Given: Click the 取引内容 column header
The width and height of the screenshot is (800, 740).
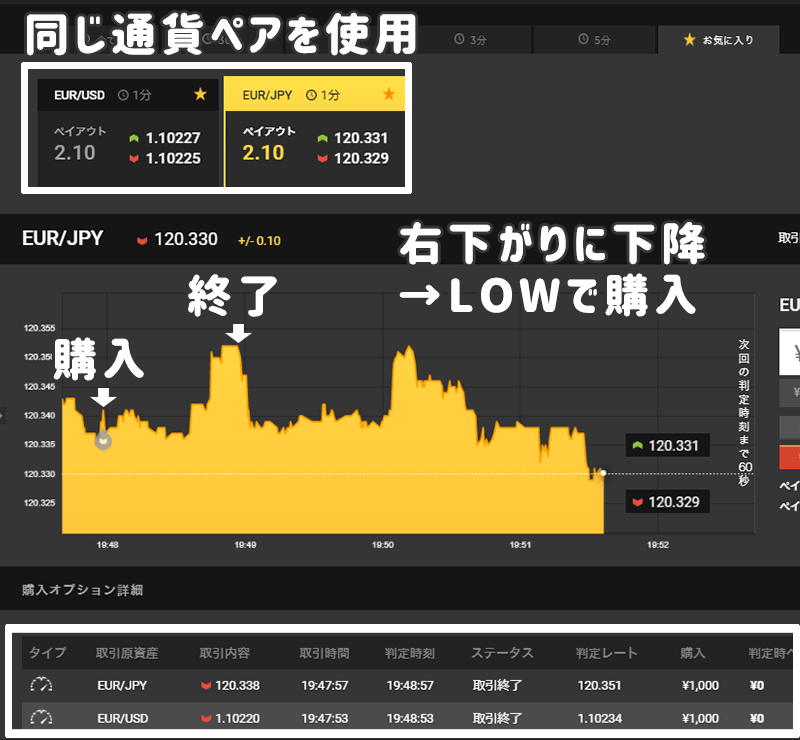Looking at the screenshot, I should point(224,653).
